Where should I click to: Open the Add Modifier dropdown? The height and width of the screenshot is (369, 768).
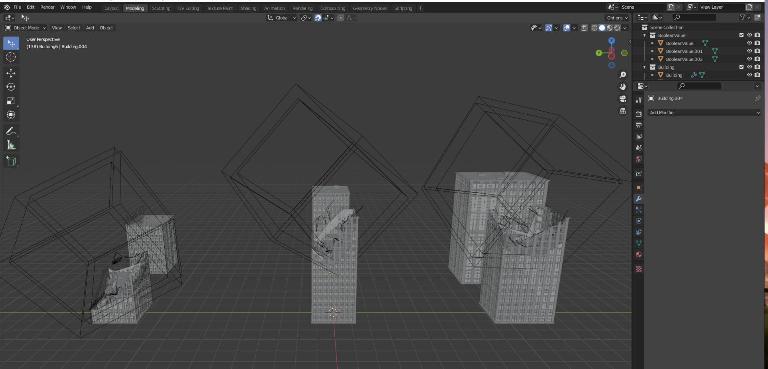click(705, 113)
